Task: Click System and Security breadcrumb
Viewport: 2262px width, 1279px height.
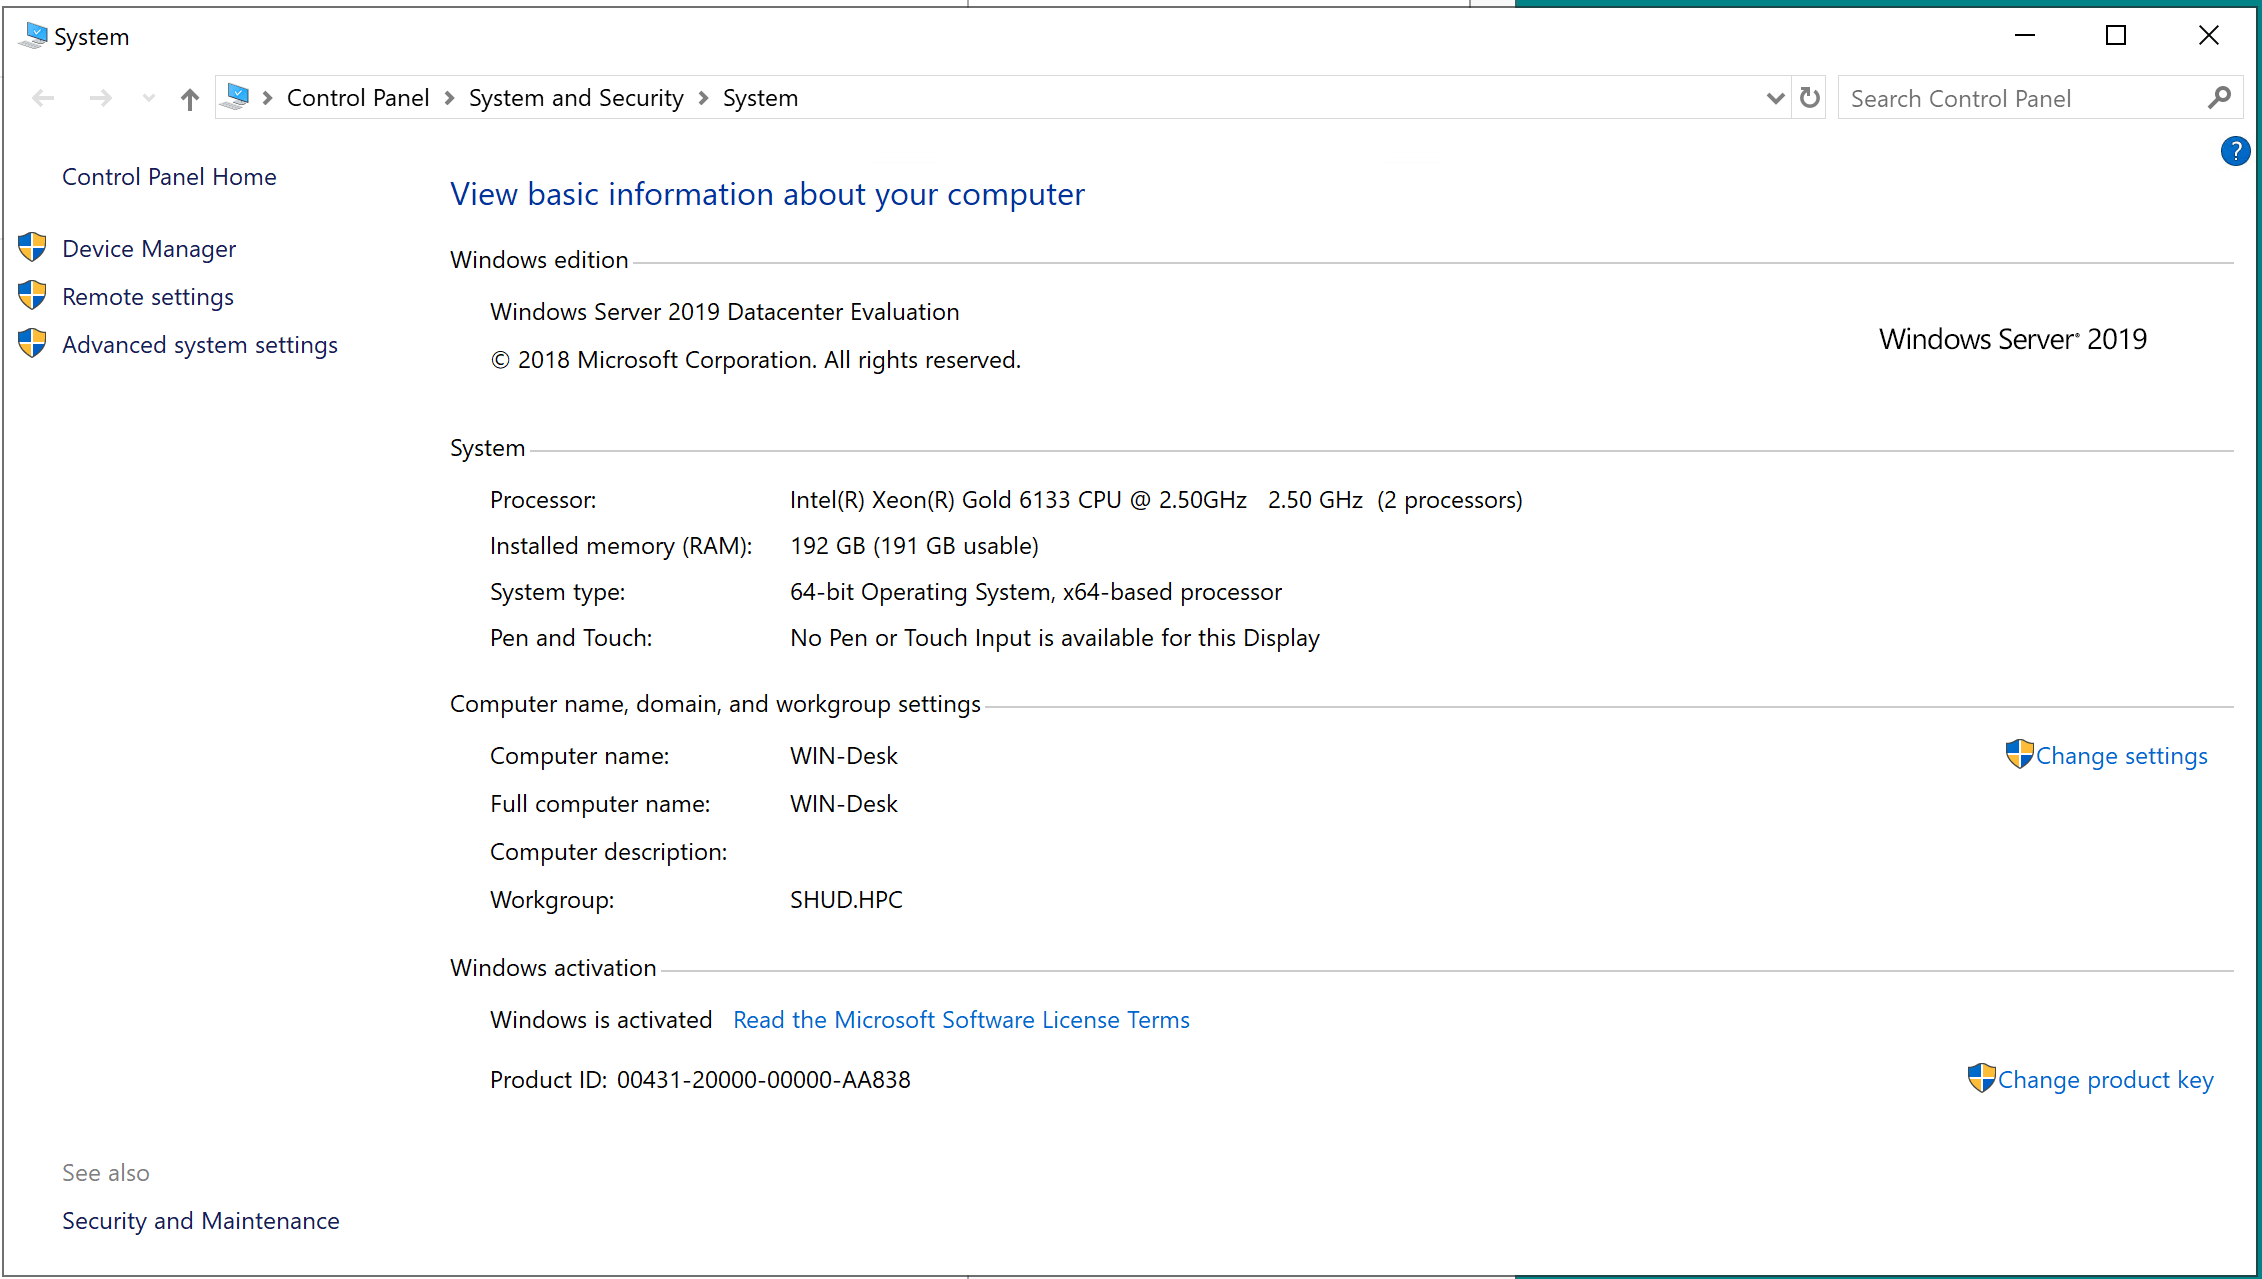Action: (x=576, y=96)
